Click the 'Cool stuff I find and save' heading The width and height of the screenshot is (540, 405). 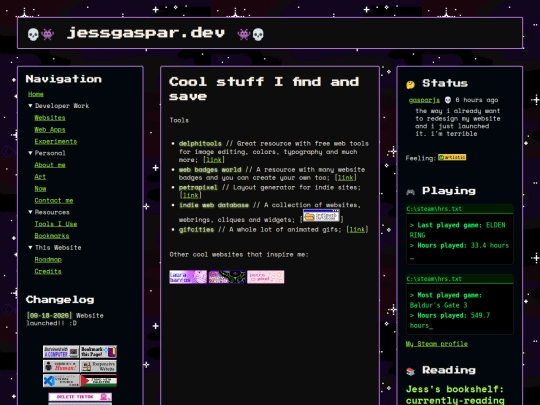(264, 89)
